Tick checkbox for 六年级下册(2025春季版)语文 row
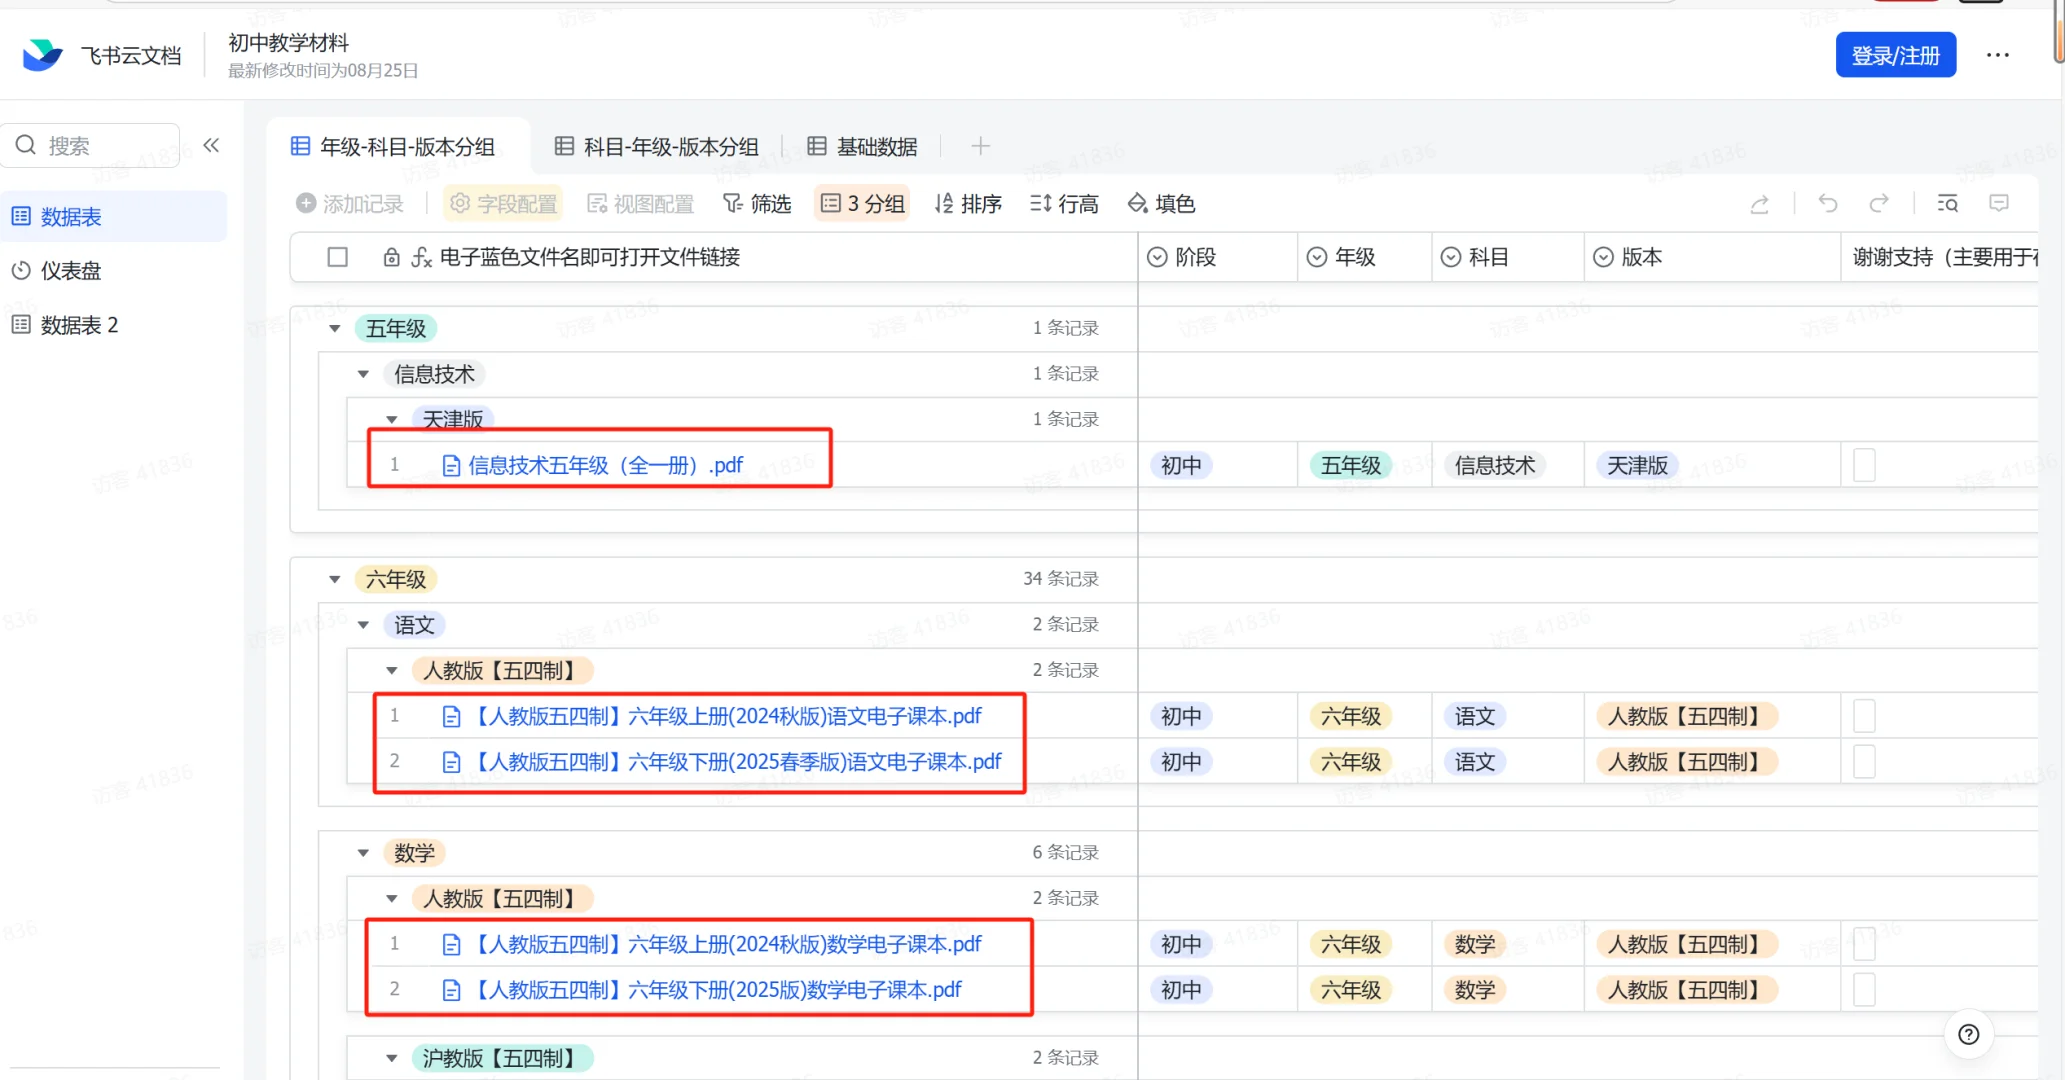 (x=1864, y=762)
